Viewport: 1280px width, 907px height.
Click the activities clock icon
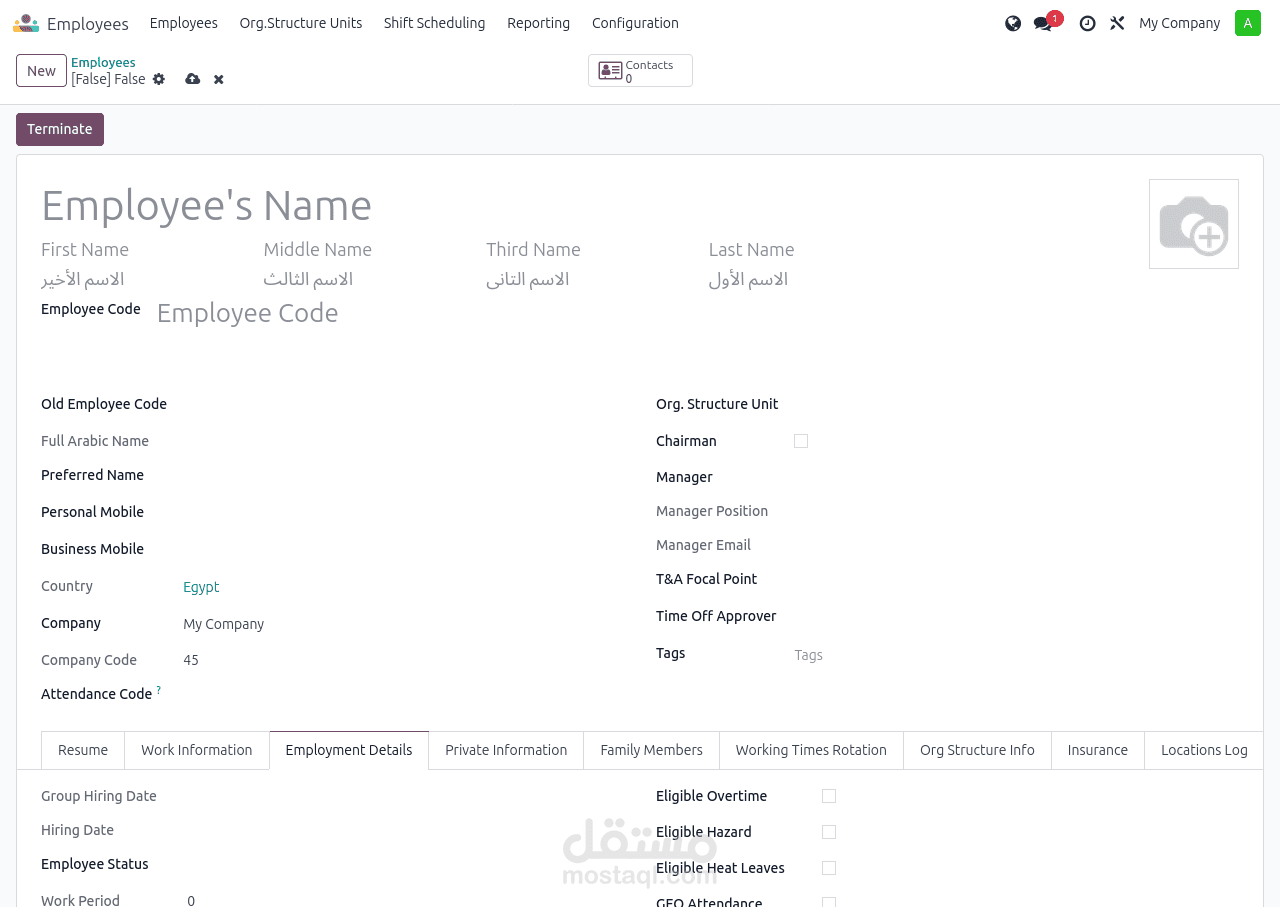pos(1086,22)
